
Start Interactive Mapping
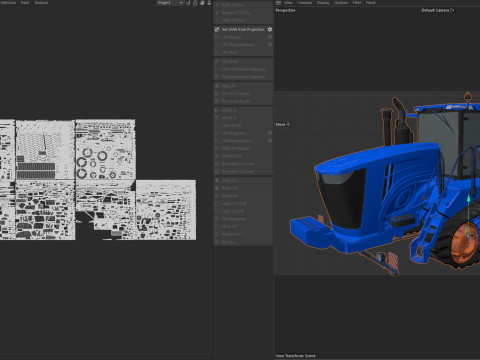243,69
